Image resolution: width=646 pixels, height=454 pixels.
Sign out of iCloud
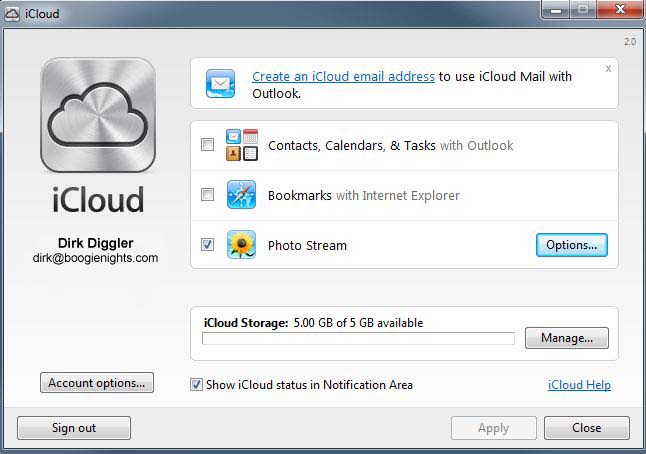[74, 428]
